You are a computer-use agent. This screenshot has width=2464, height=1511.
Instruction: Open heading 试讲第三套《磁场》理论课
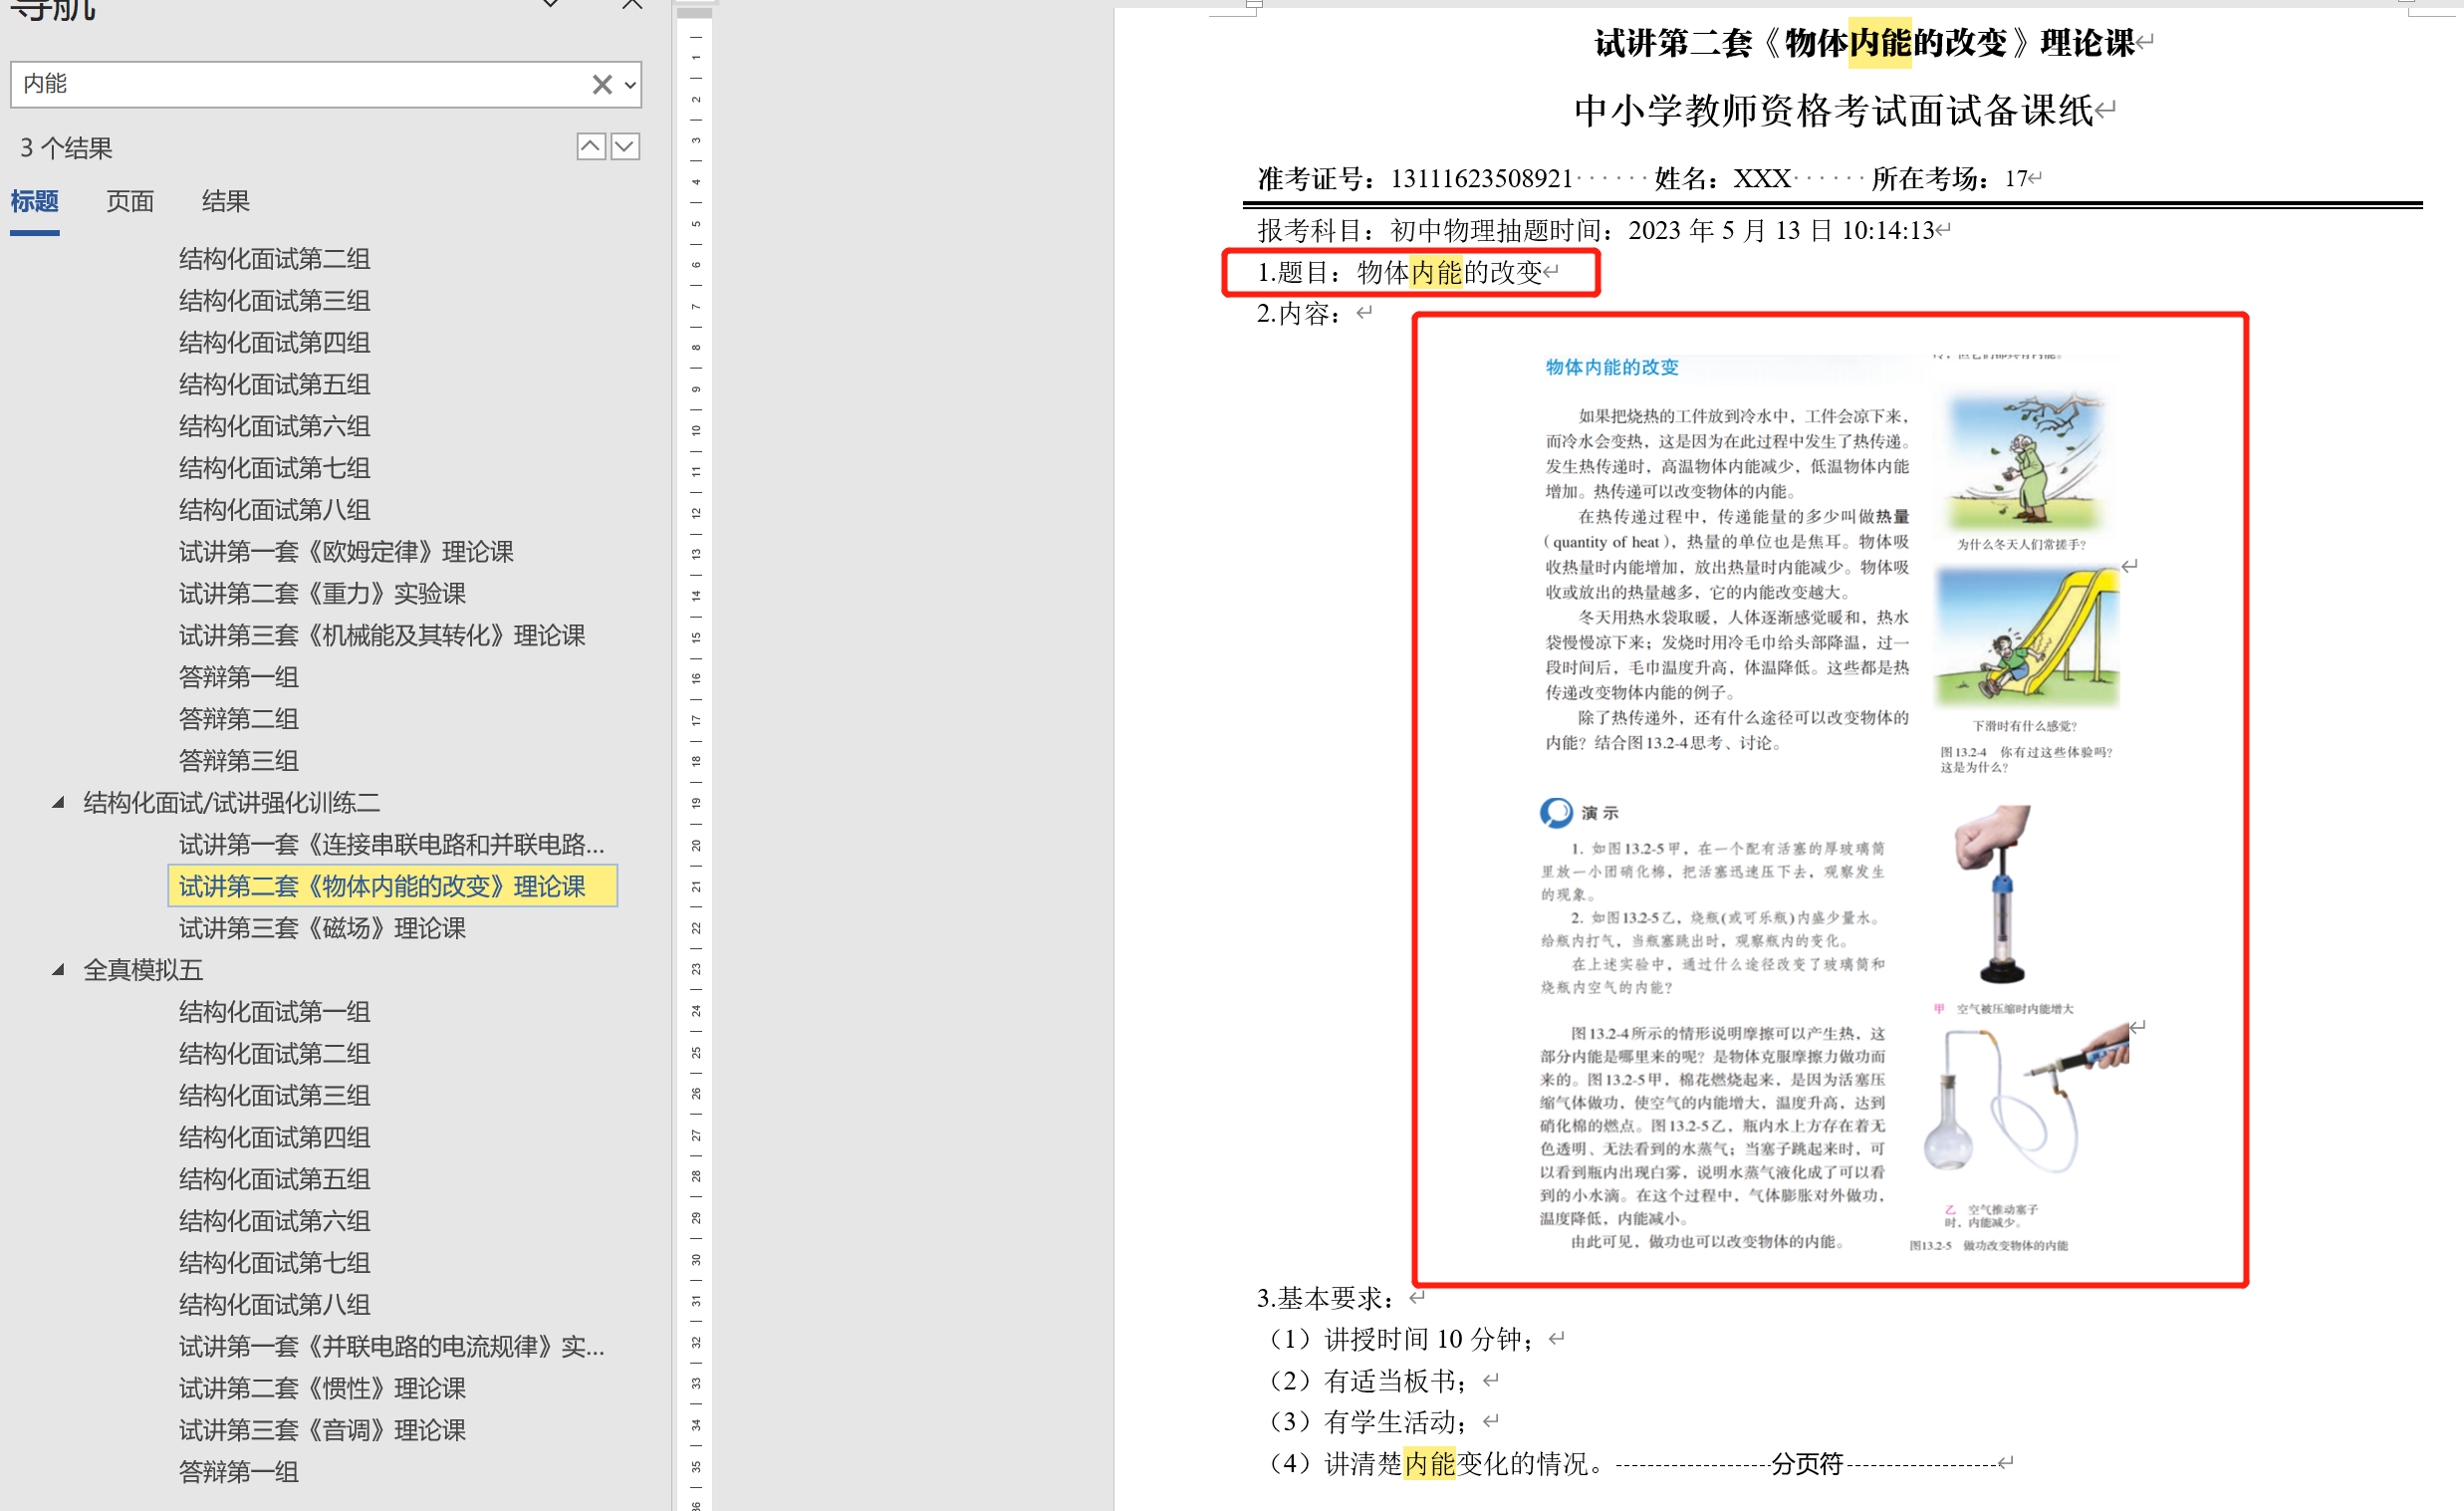[322, 928]
